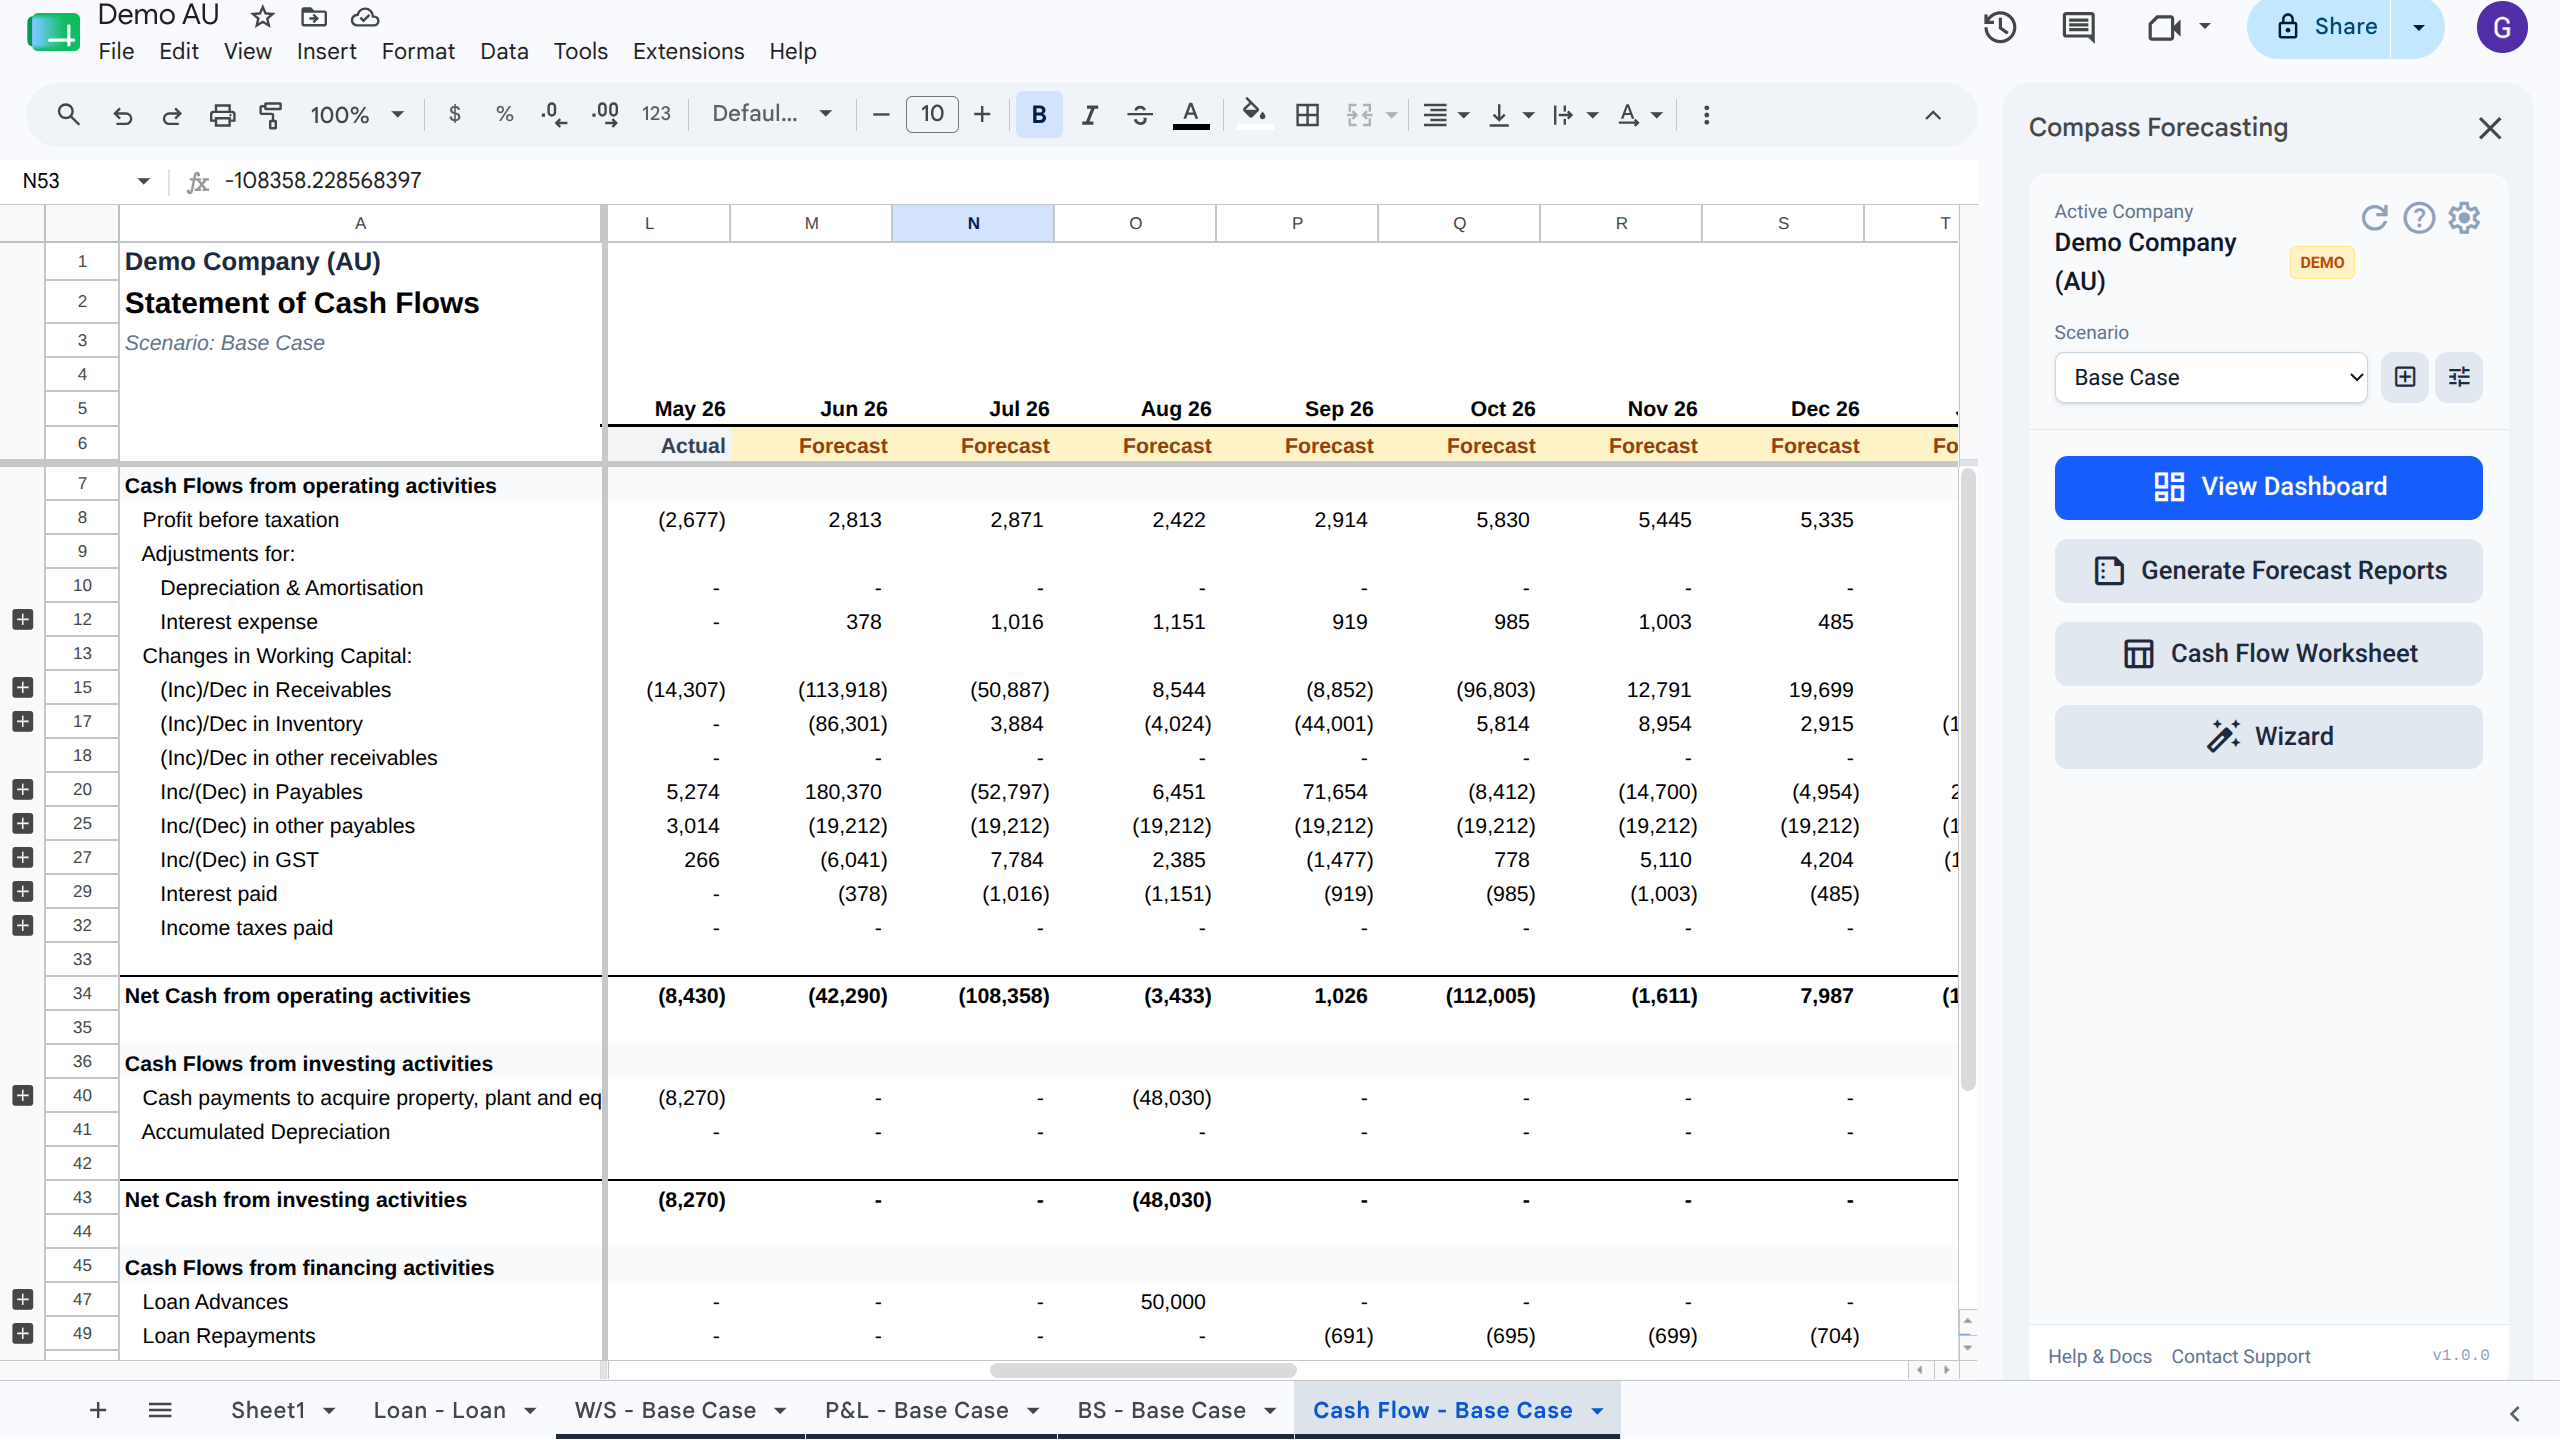Open the File menu
This screenshot has height=1440, width=2560.
(x=116, y=51)
